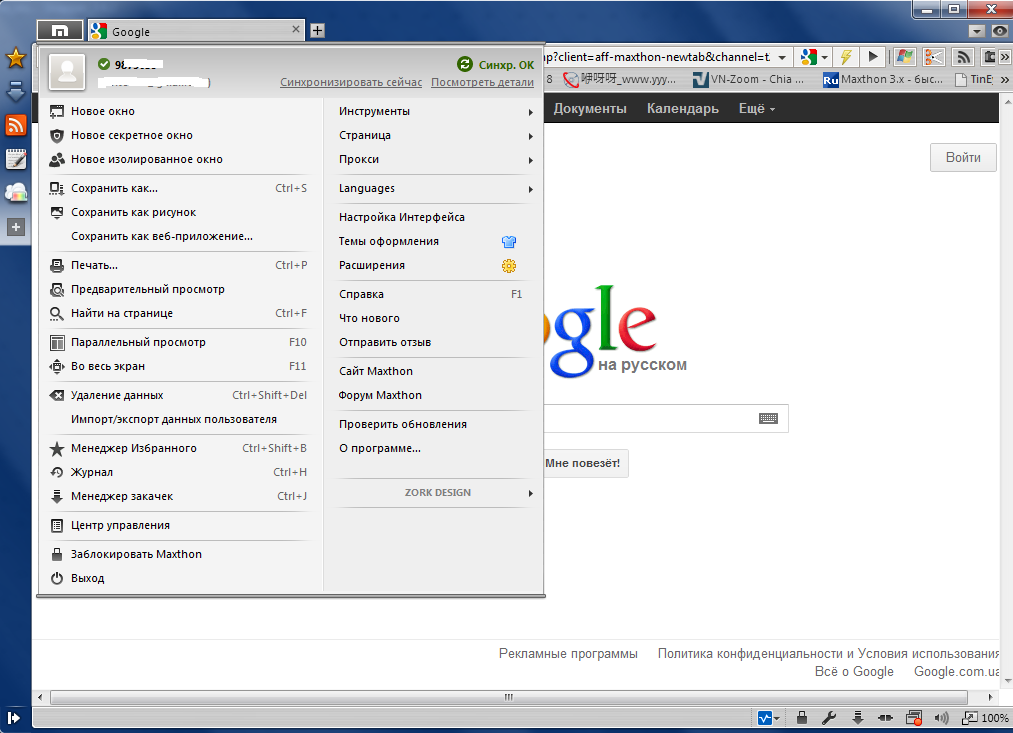Image resolution: width=1013 pixels, height=733 pixels.
Task: Expand the Languages submenu
Action: coord(435,188)
